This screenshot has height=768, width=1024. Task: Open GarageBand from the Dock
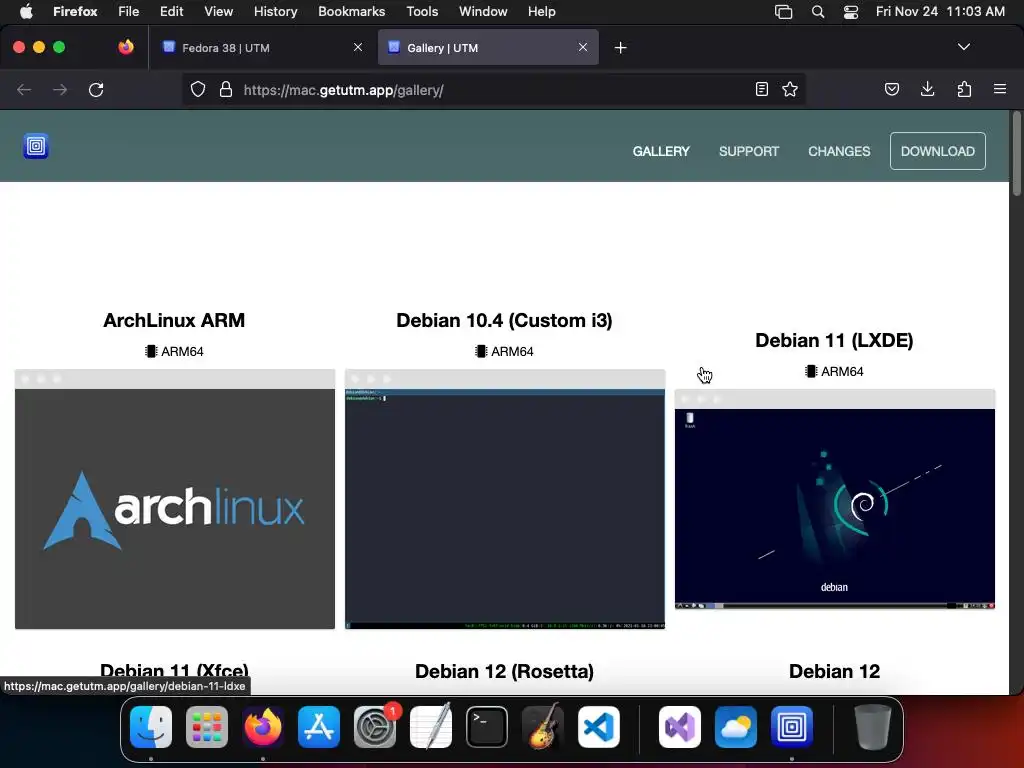(543, 727)
